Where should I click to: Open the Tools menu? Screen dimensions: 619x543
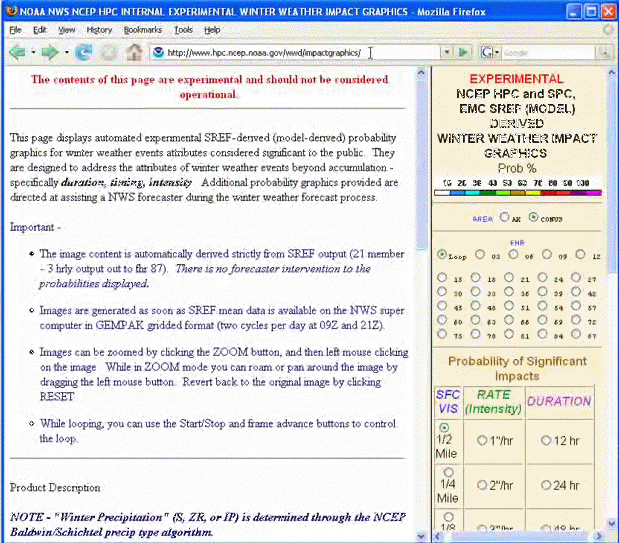point(183,30)
